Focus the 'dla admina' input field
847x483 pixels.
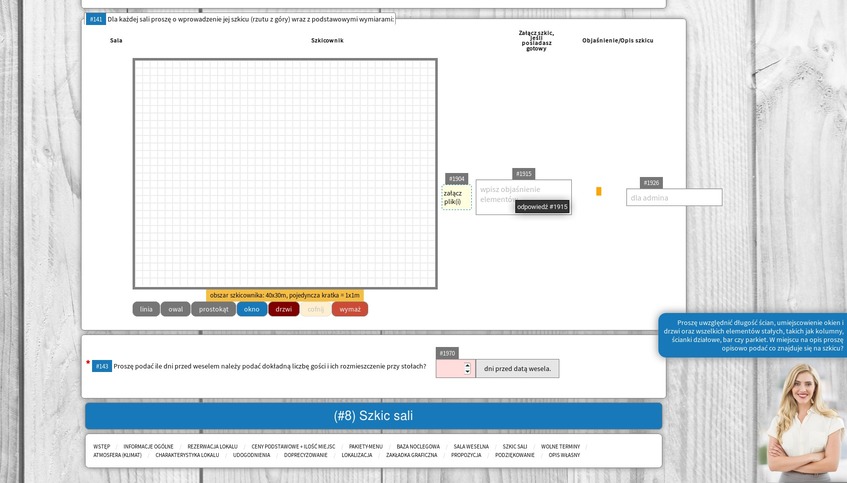click(675, 198)
